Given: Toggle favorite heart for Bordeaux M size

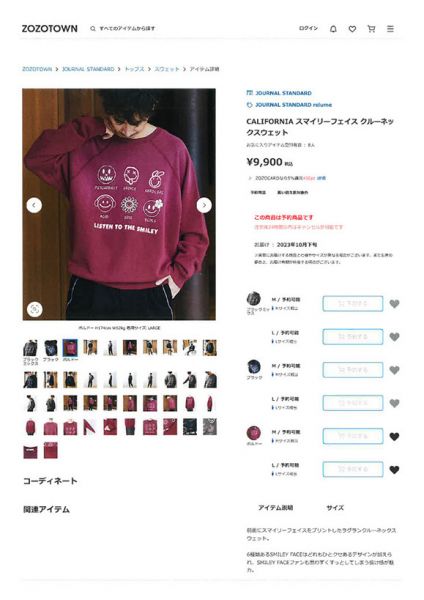Looking at the screenshot, I should 394,437.
